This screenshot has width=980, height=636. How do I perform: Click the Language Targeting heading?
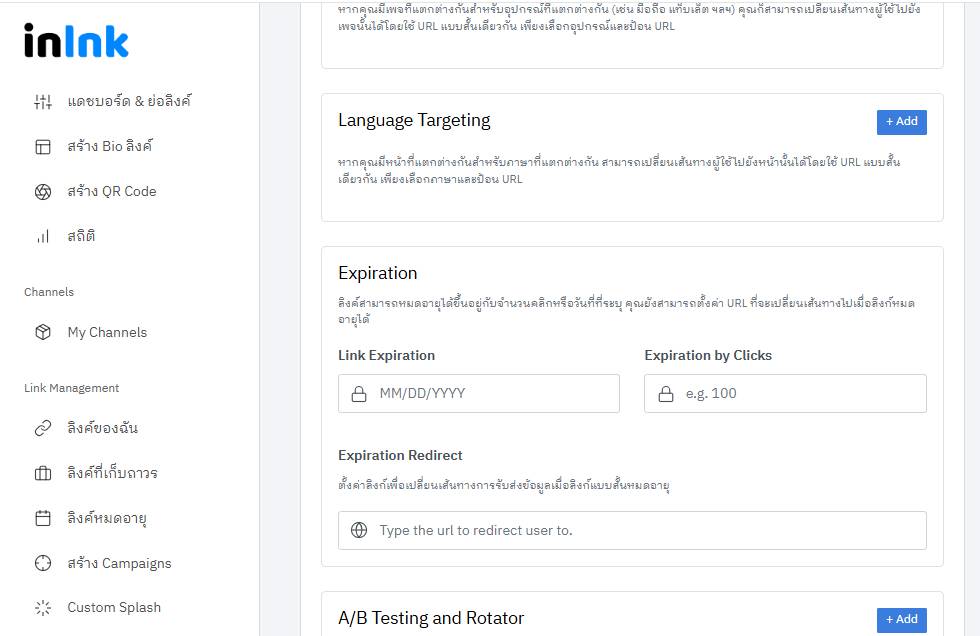pos(414,120)
